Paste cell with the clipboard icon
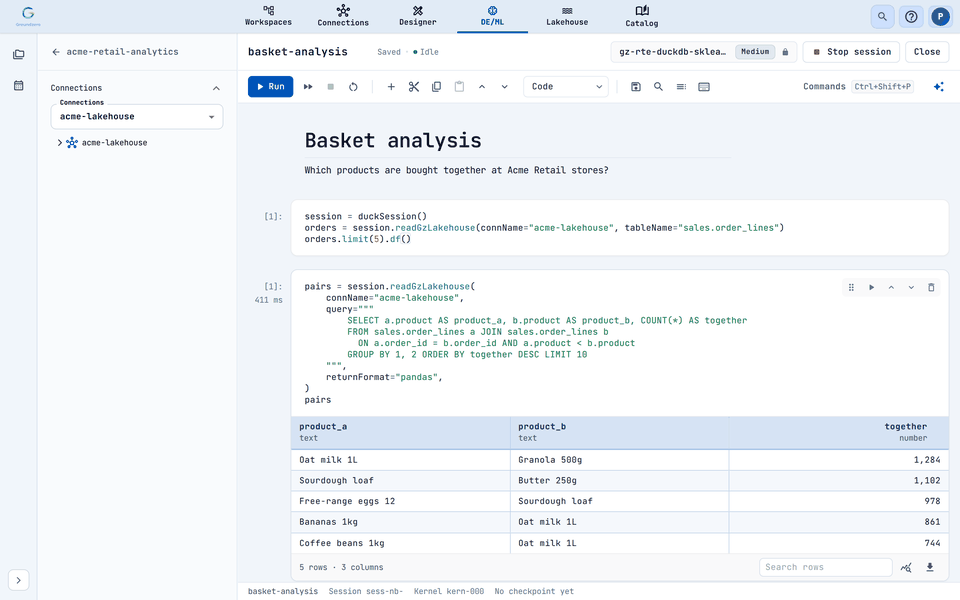 pos(459,87)
